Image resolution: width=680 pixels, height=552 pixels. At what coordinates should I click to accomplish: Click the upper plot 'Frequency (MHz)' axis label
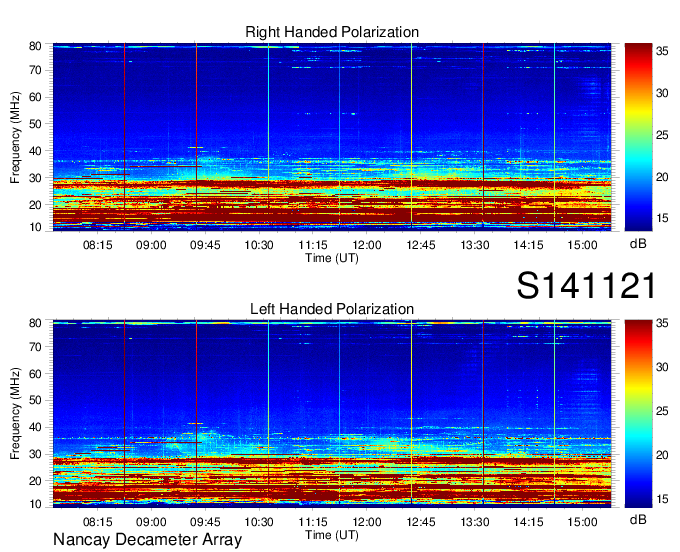pos(15,137)
